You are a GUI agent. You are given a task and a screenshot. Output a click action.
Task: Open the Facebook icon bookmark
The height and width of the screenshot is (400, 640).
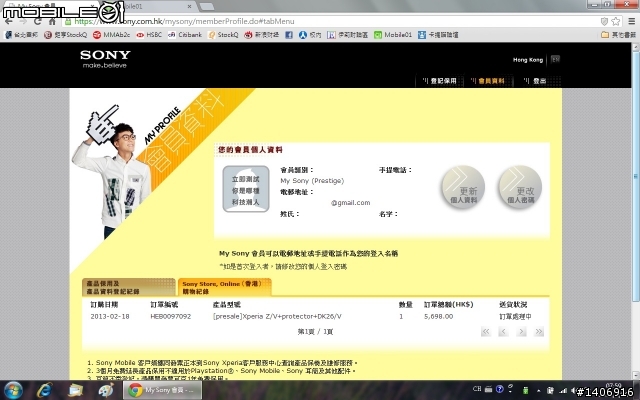click(289, 35)
